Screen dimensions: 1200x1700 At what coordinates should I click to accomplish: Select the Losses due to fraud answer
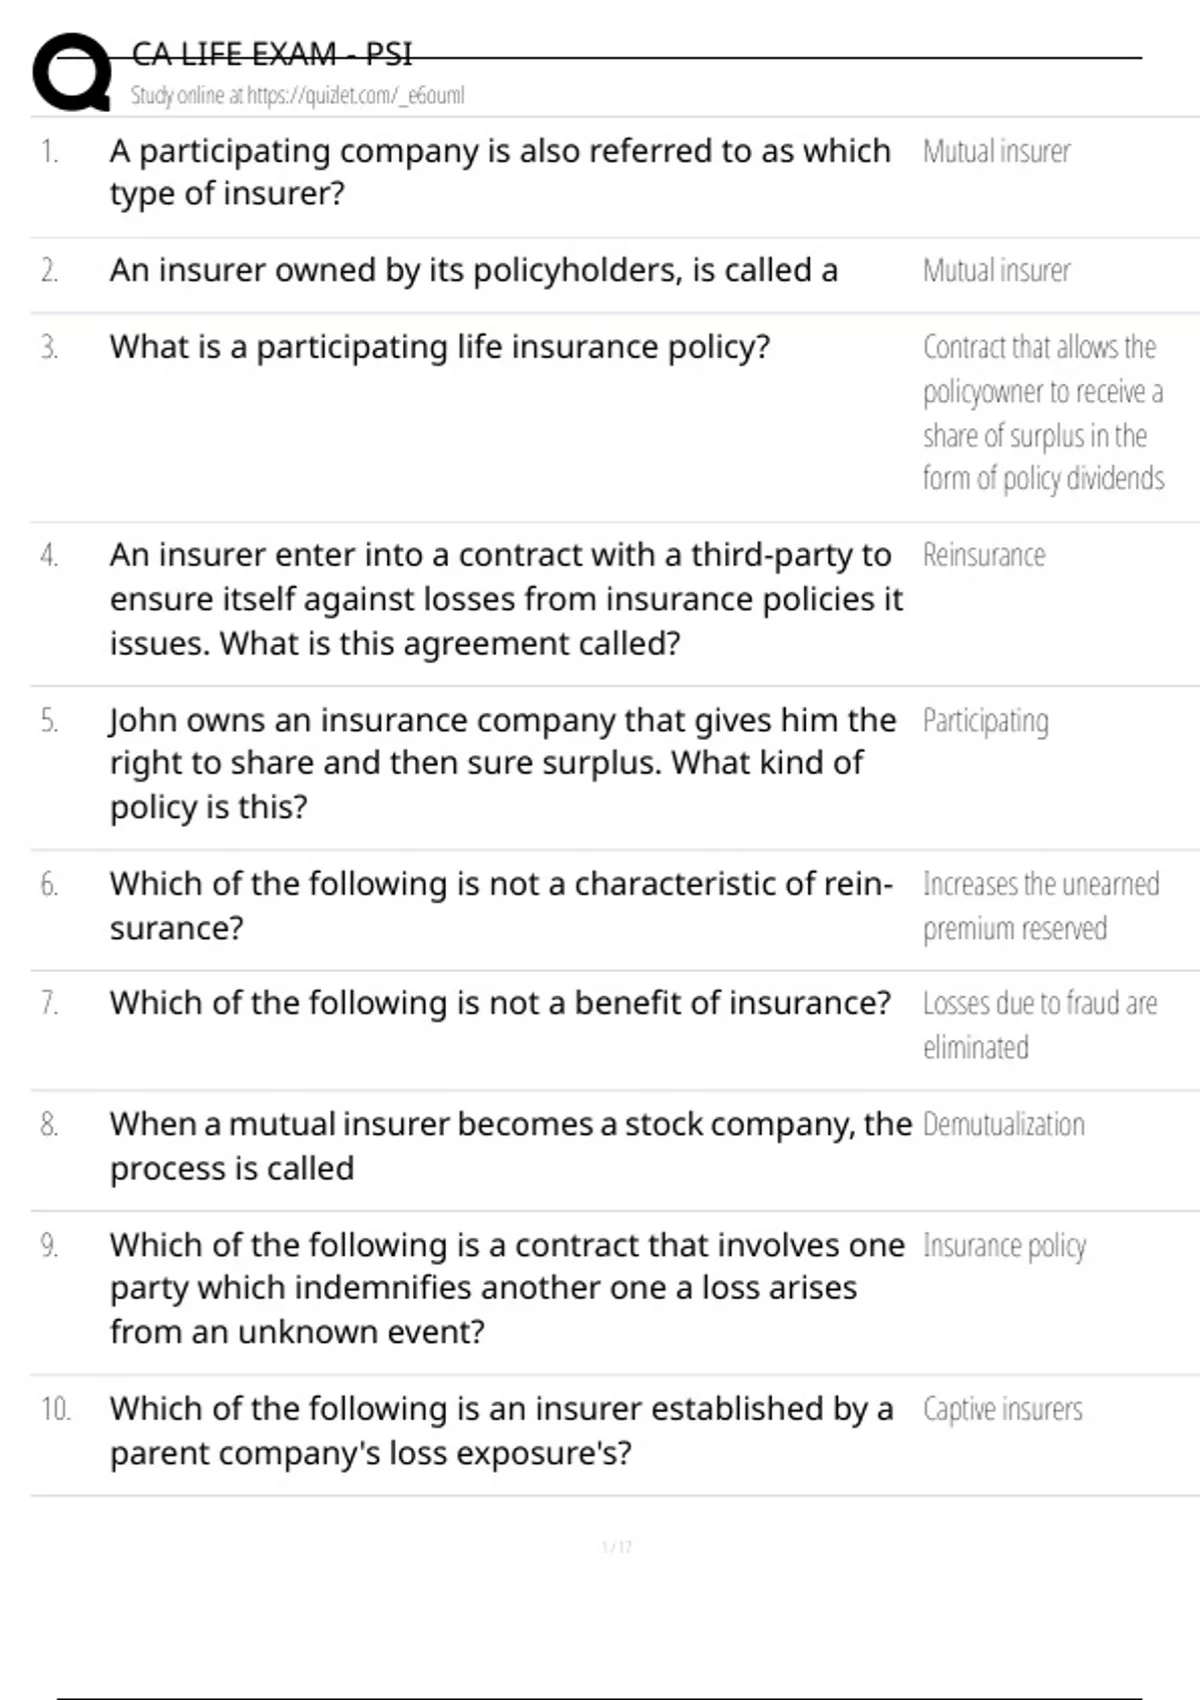pyautogui.click(x=1039, y=1025)
